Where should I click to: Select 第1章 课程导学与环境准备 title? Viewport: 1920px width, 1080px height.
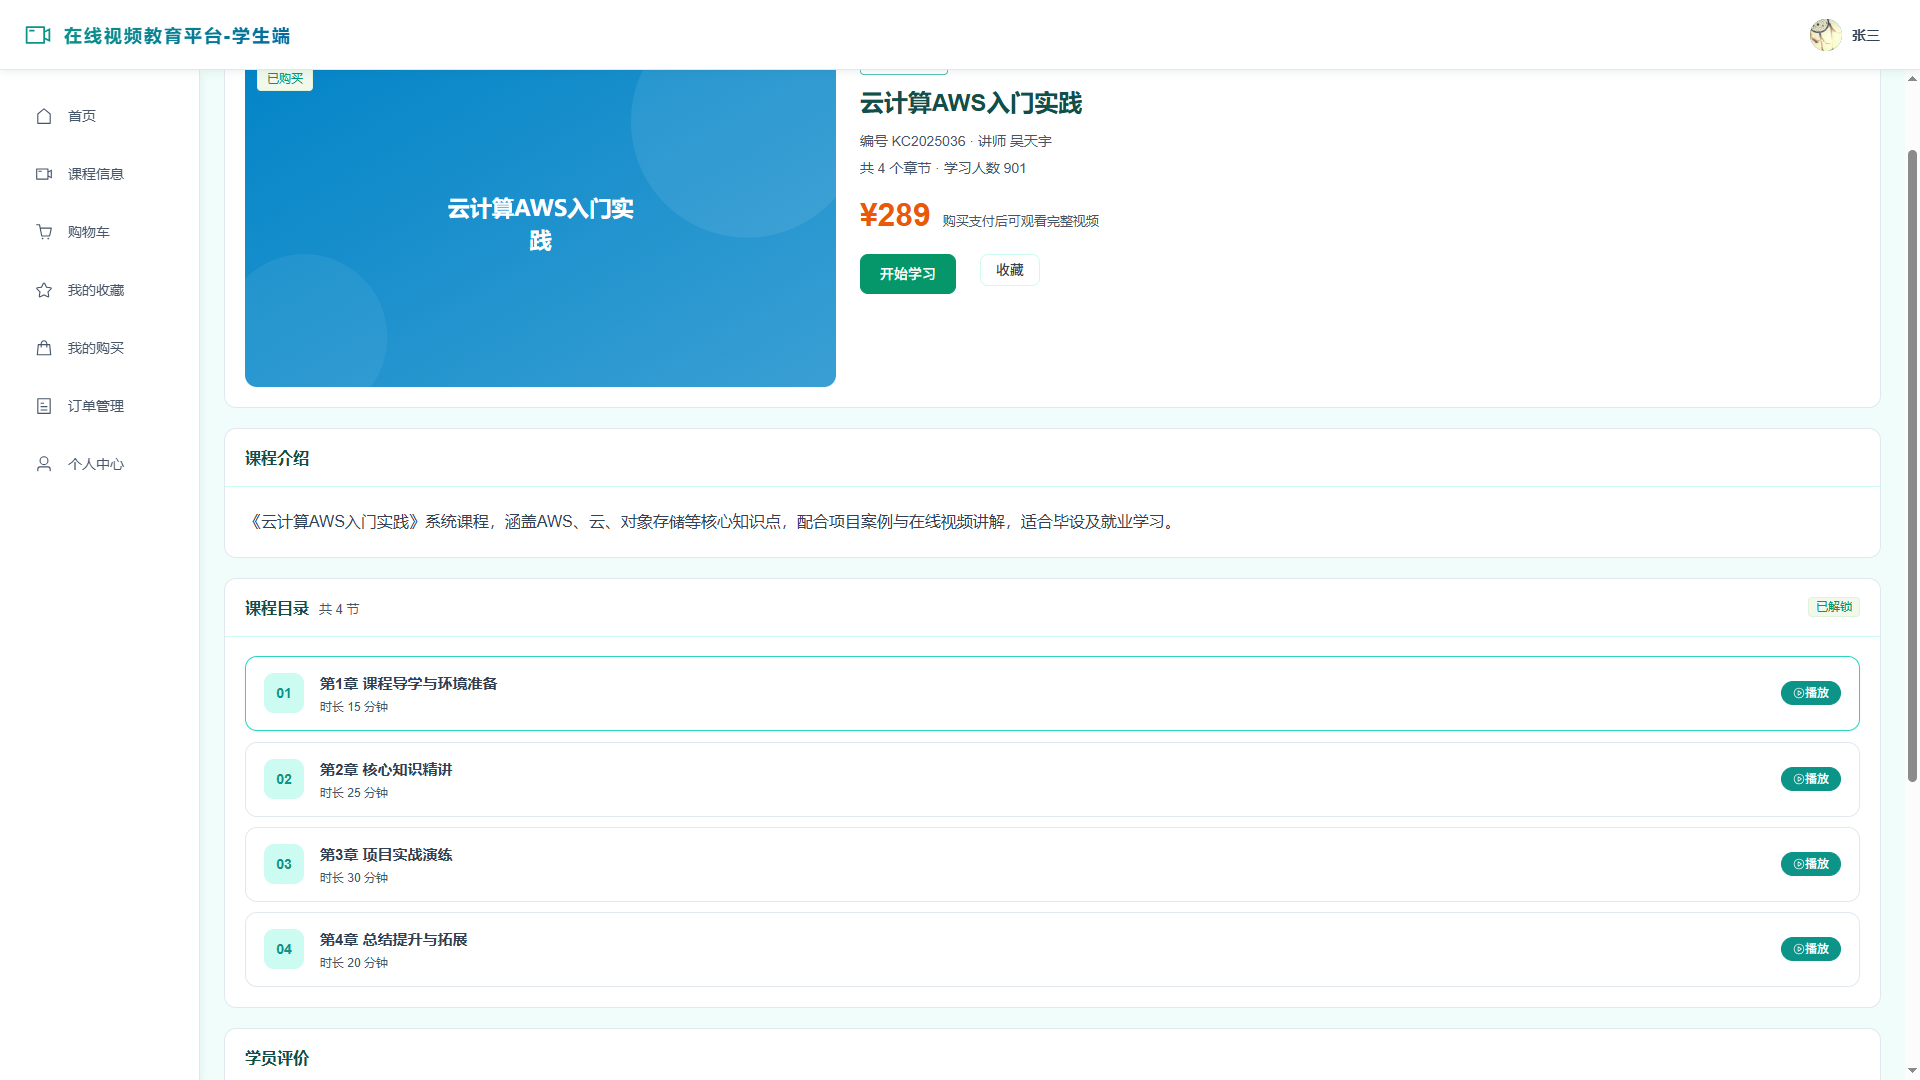(408, 684)
